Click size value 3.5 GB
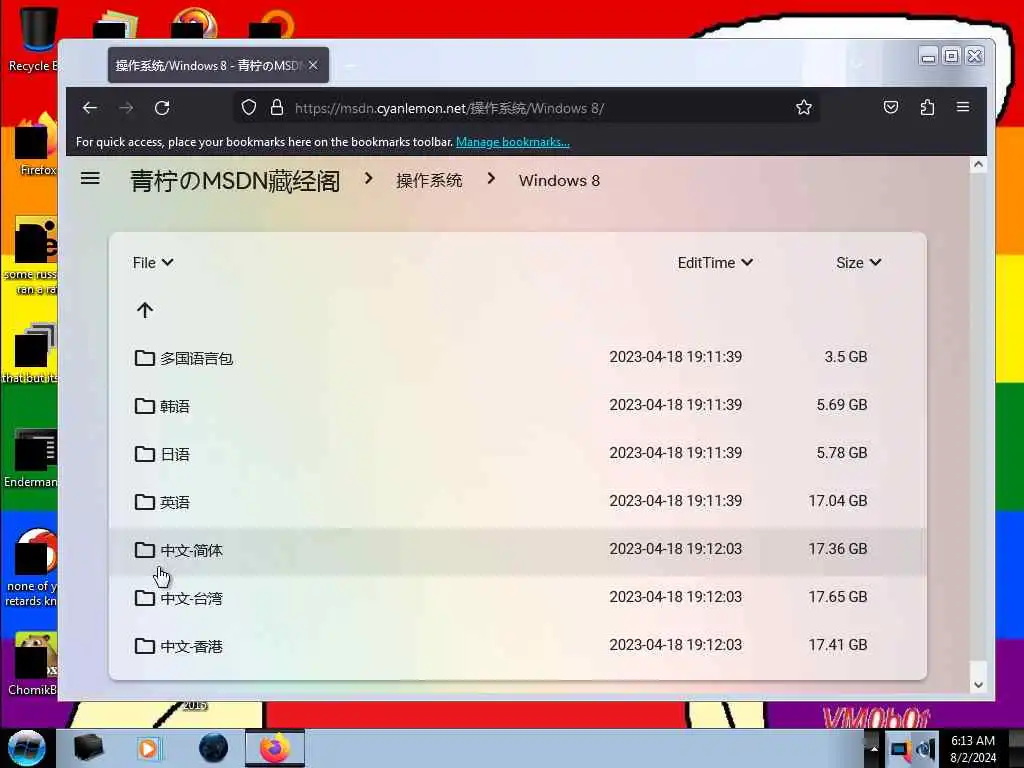1024x768 pixels. coord(846,357)
